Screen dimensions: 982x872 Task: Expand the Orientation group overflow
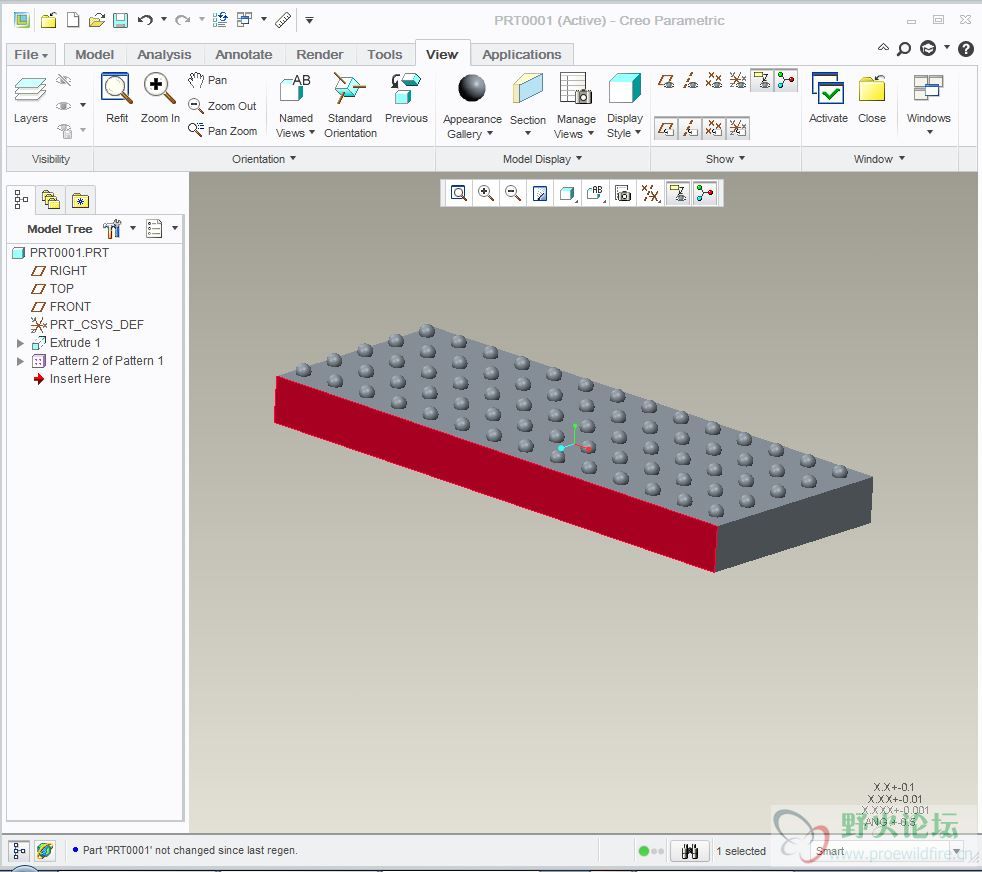264,159
